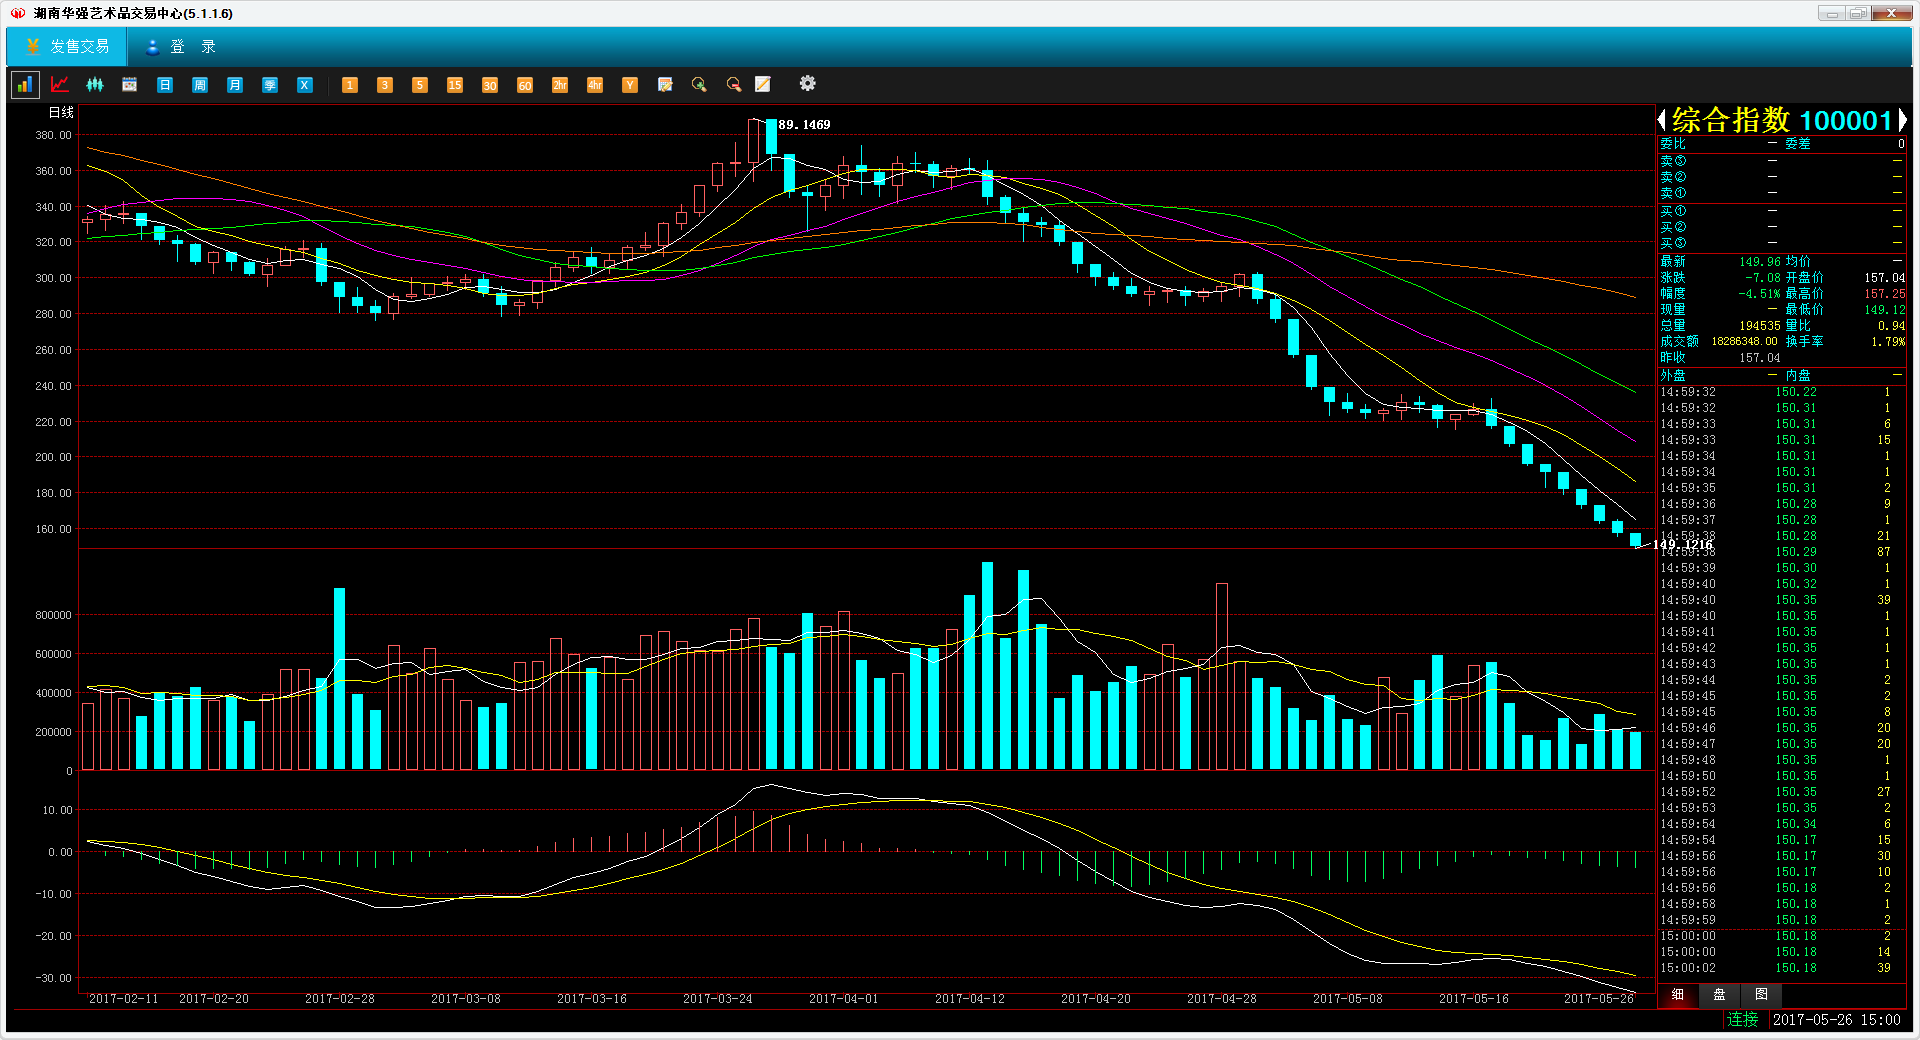Click the opening price 157.04
The image size is (1920, 1040).
click(x=1885, y=278)
